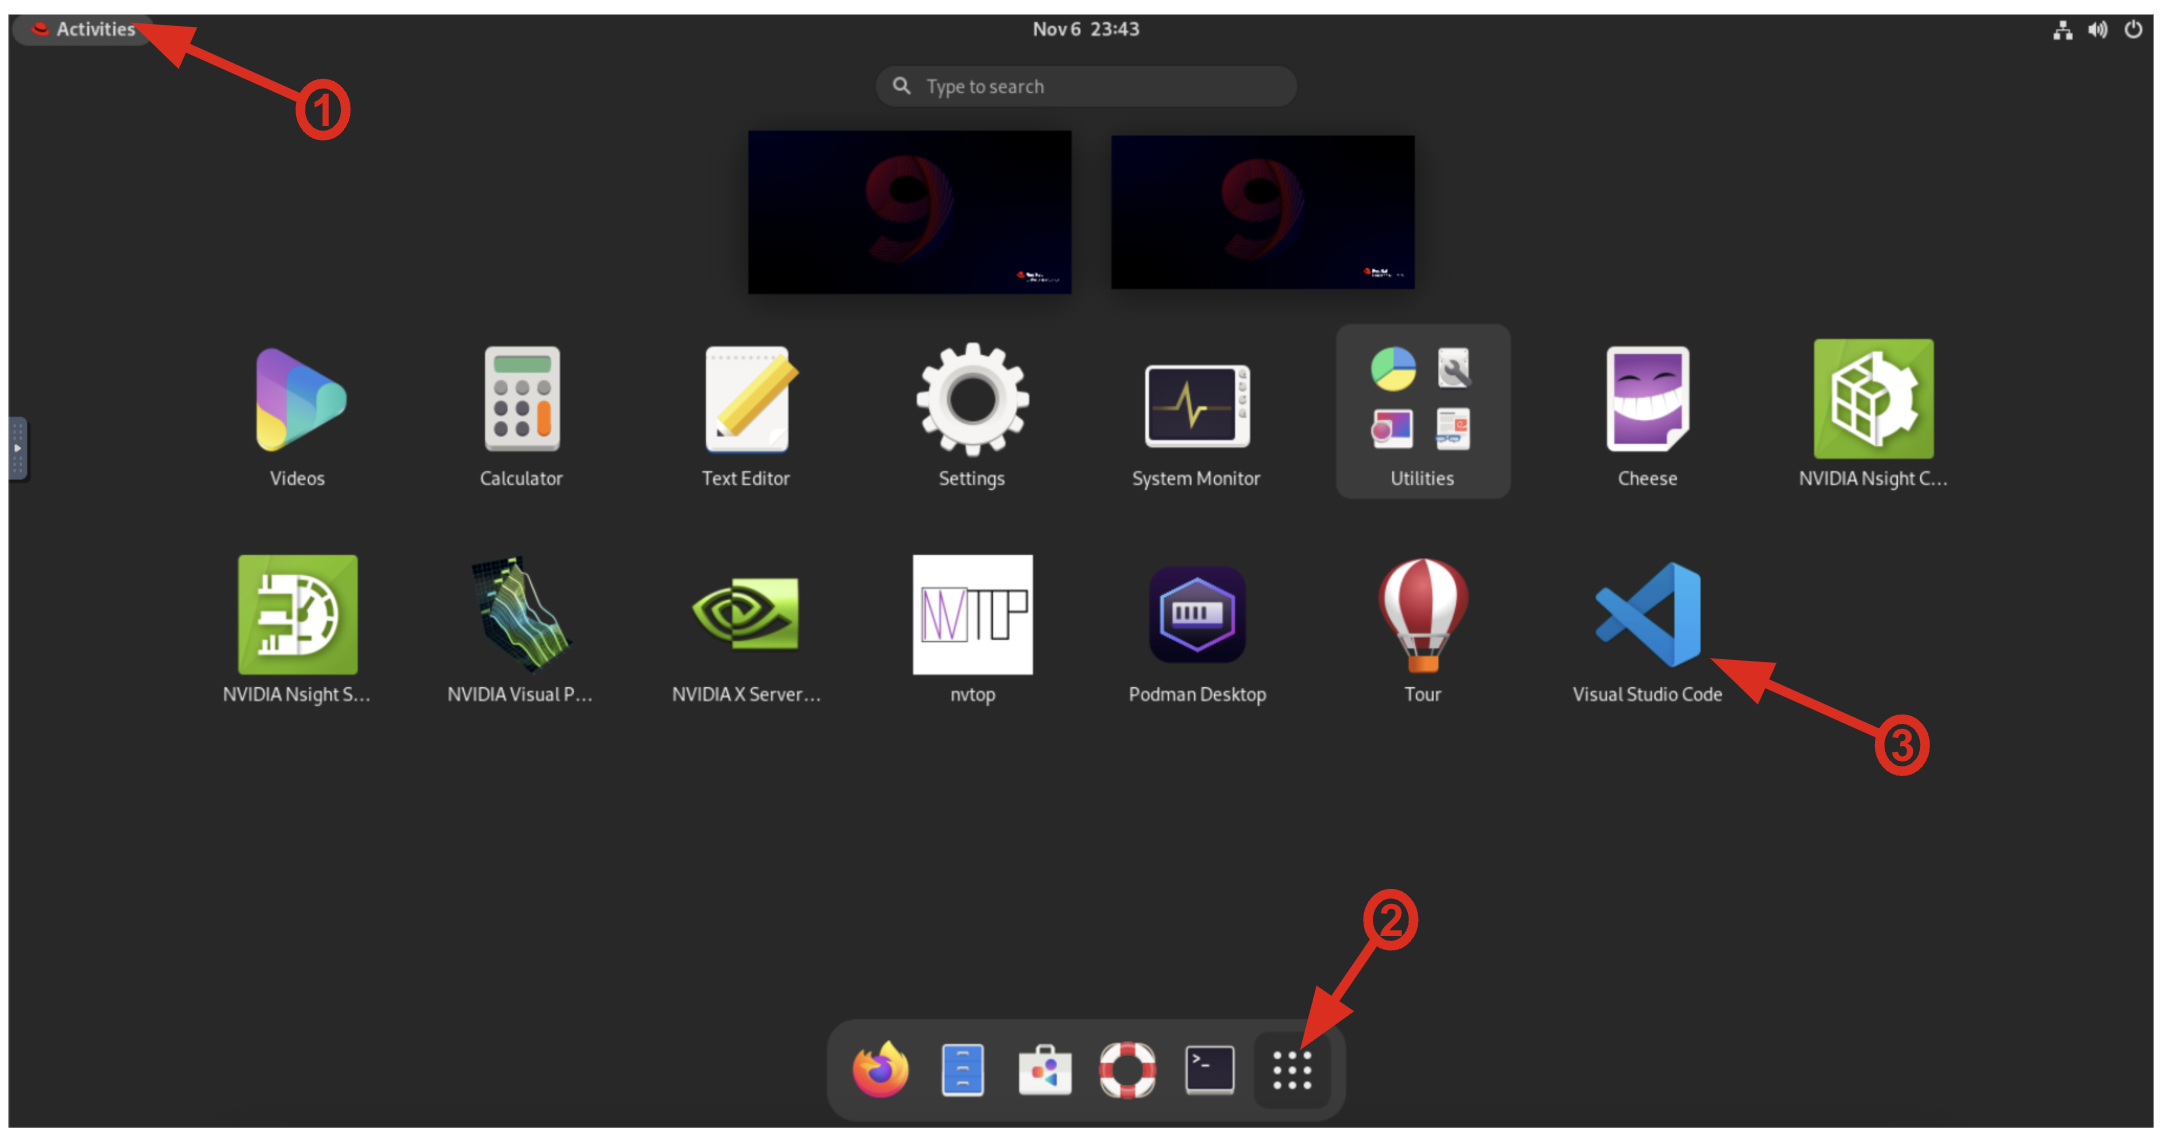
Task: Launch the Calculator app
Action: (x=521, y=400)
